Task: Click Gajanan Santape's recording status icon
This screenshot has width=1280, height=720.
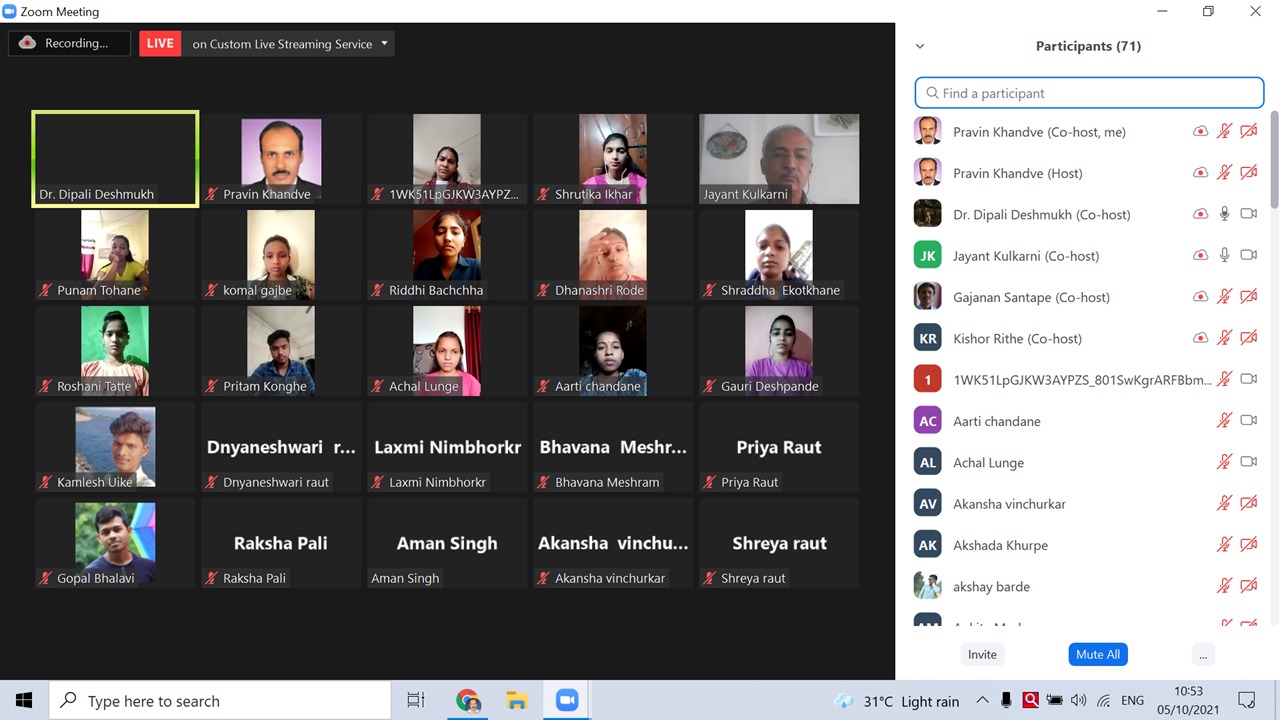Action: pos(1200,297)
